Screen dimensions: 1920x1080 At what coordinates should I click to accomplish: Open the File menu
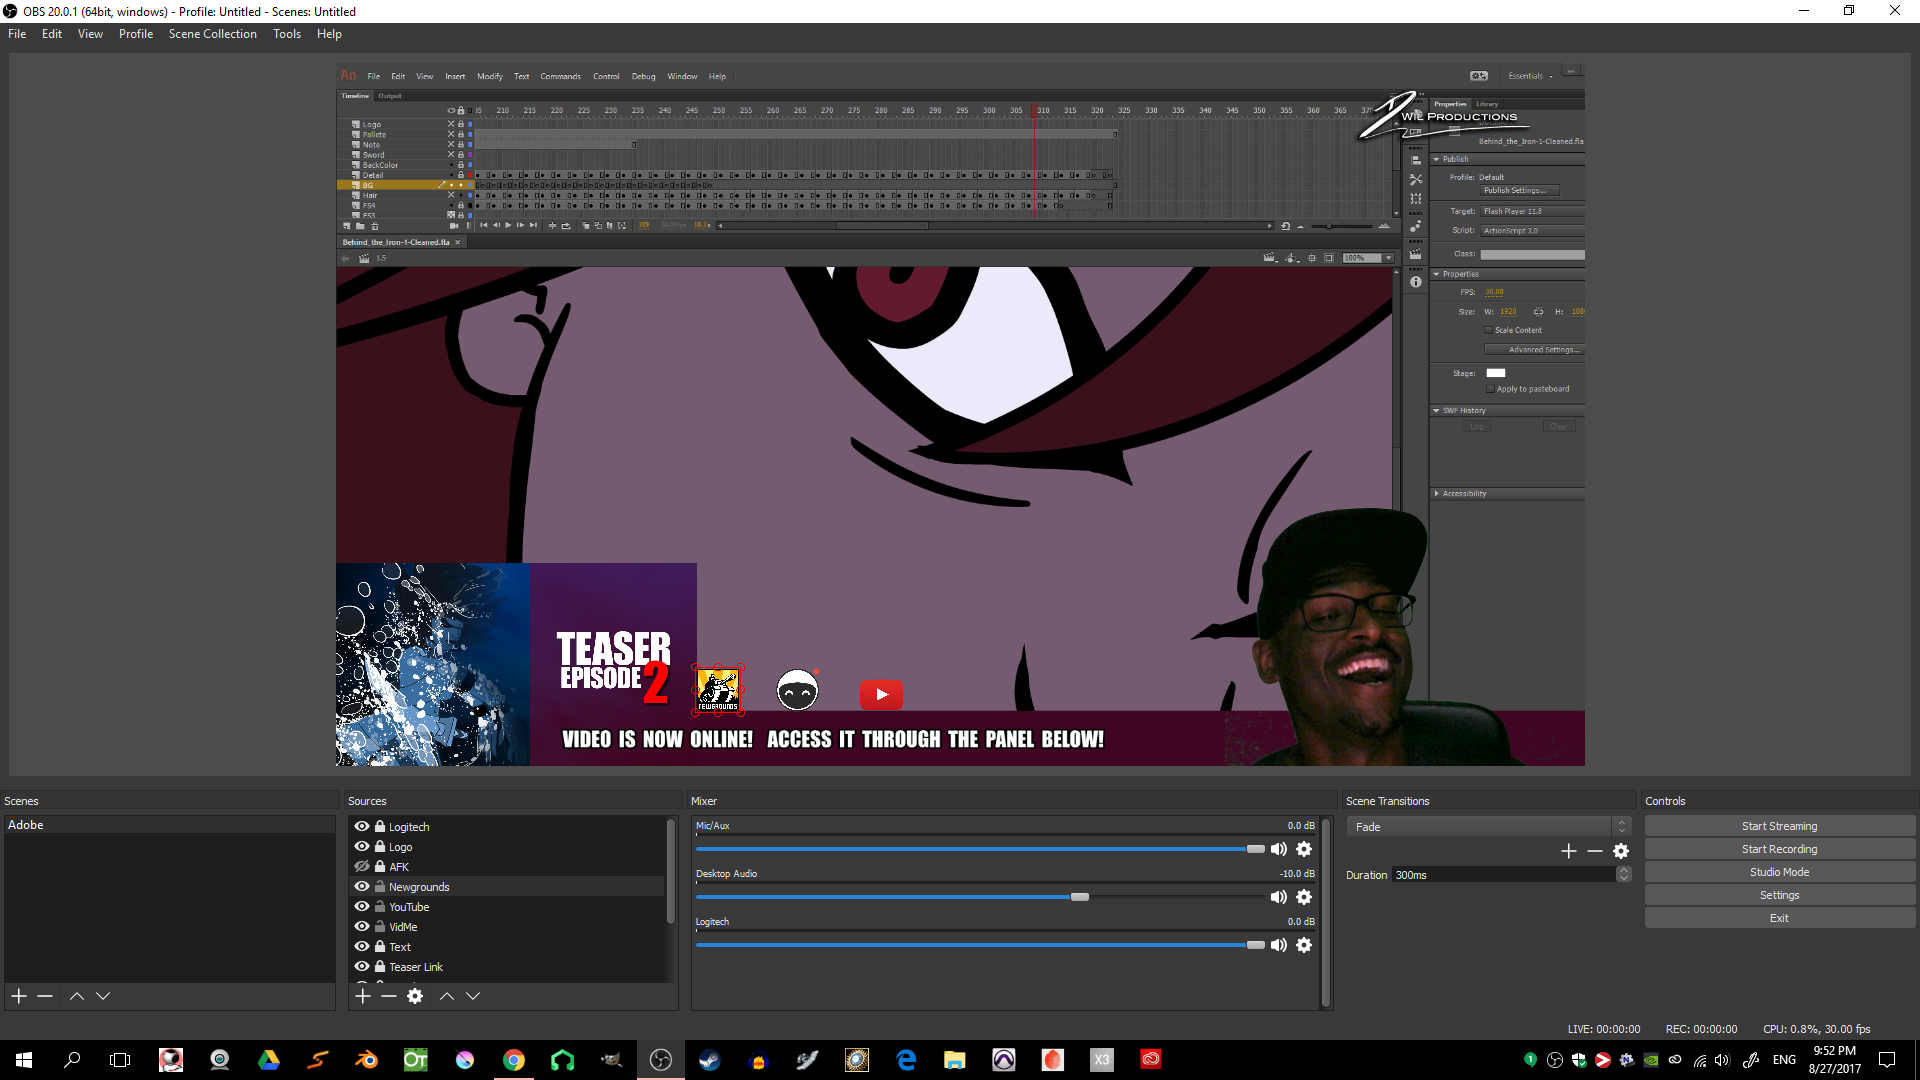coord(17,34)
